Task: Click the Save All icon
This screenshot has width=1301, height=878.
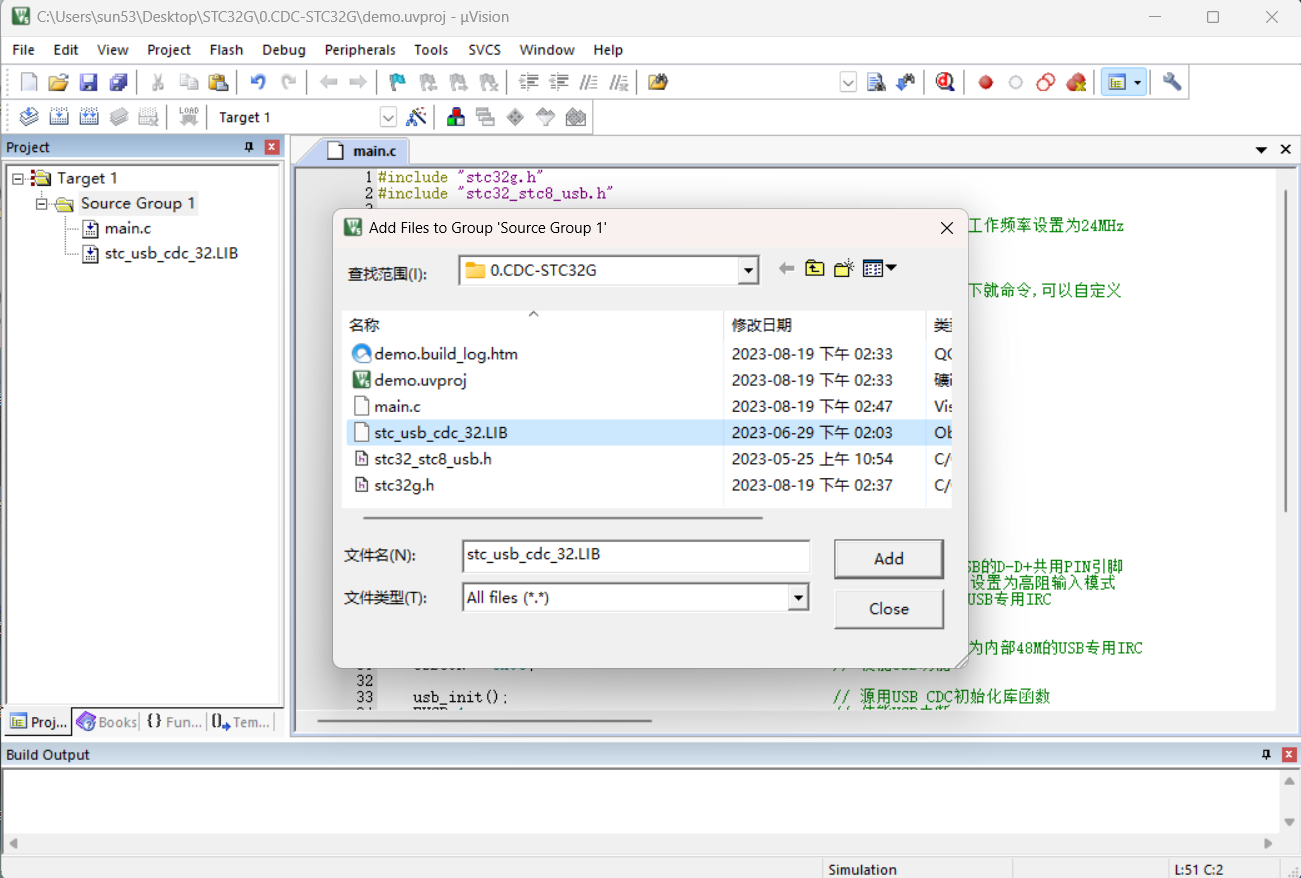Action: pyautogui.click(x=119, y=82)
